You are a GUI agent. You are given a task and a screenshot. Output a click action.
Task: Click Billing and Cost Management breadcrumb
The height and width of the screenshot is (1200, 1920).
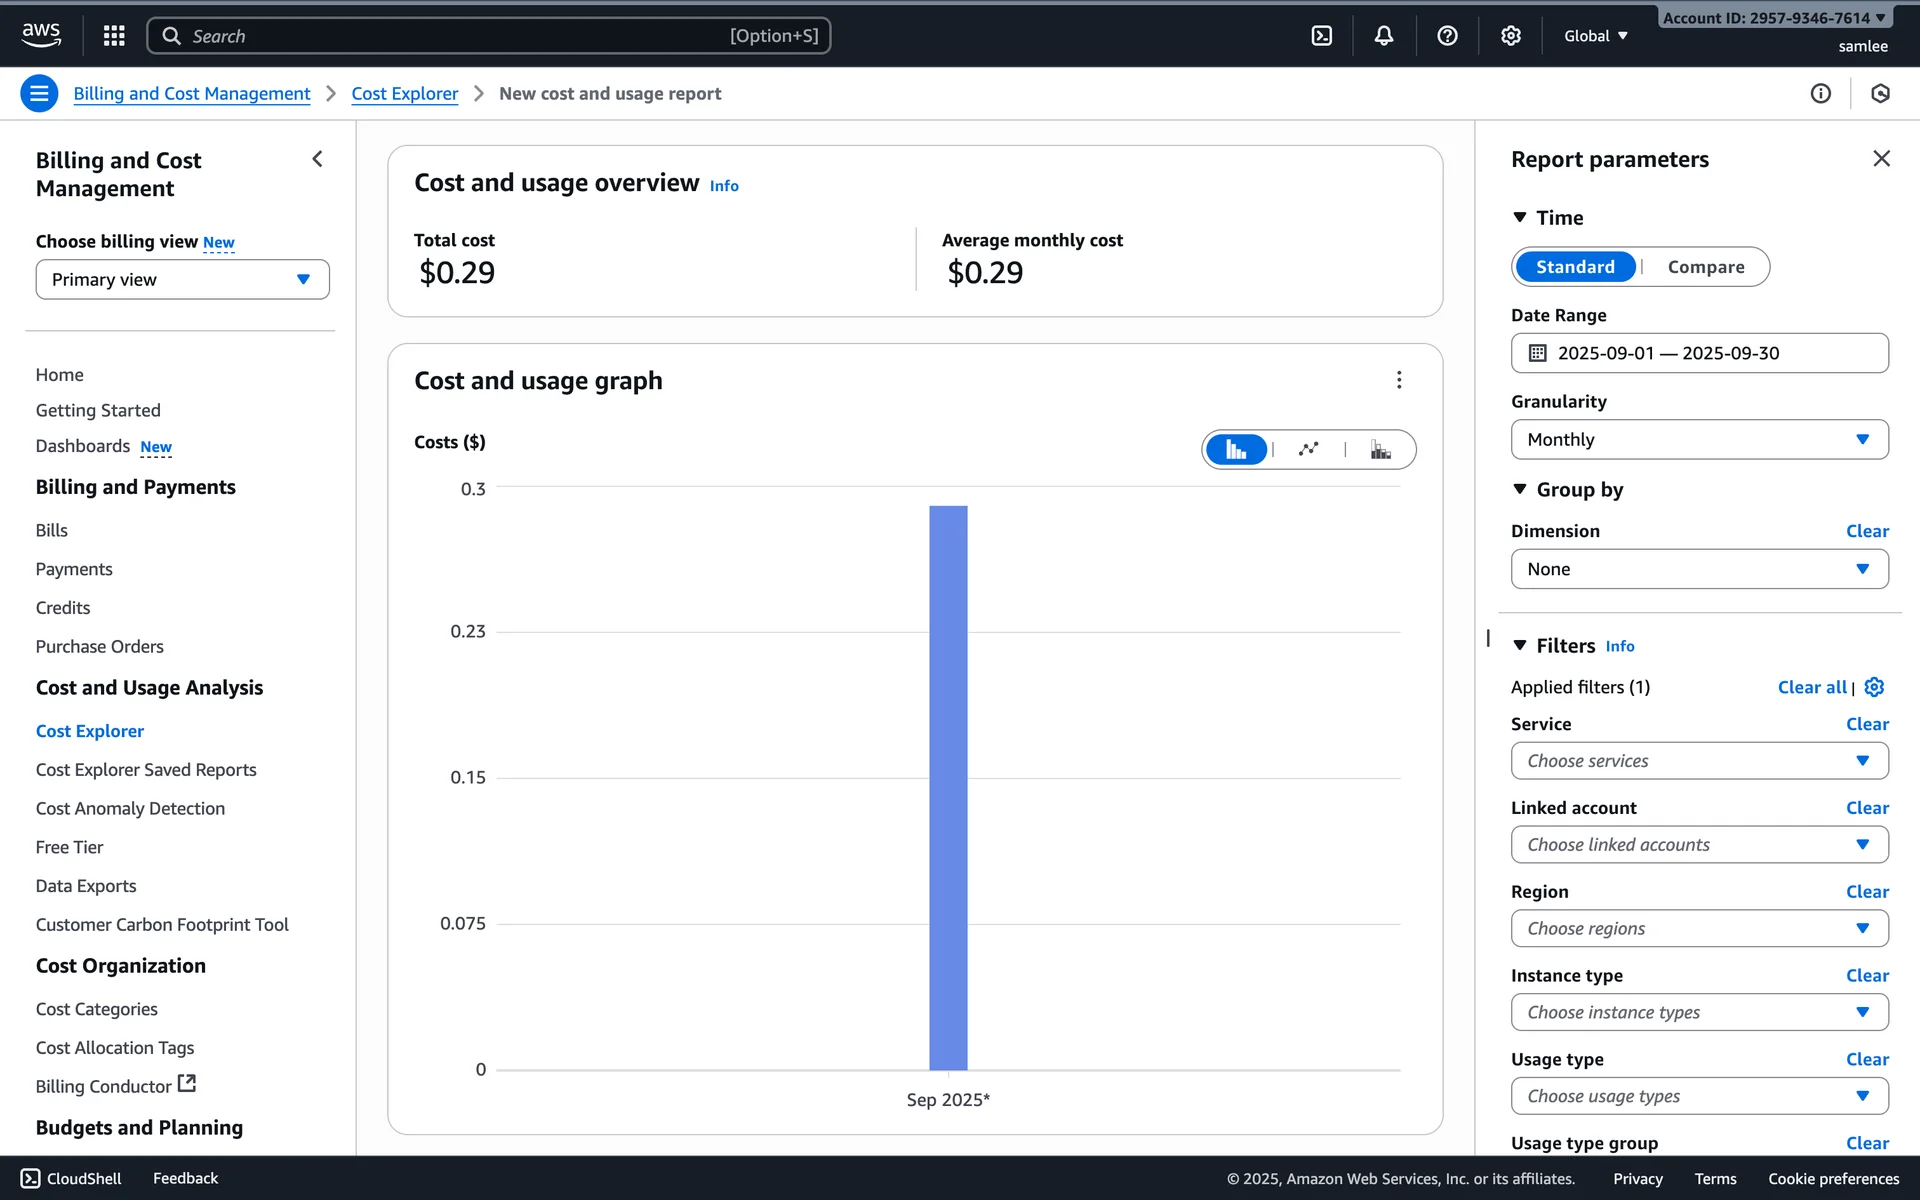click(192, 94)
